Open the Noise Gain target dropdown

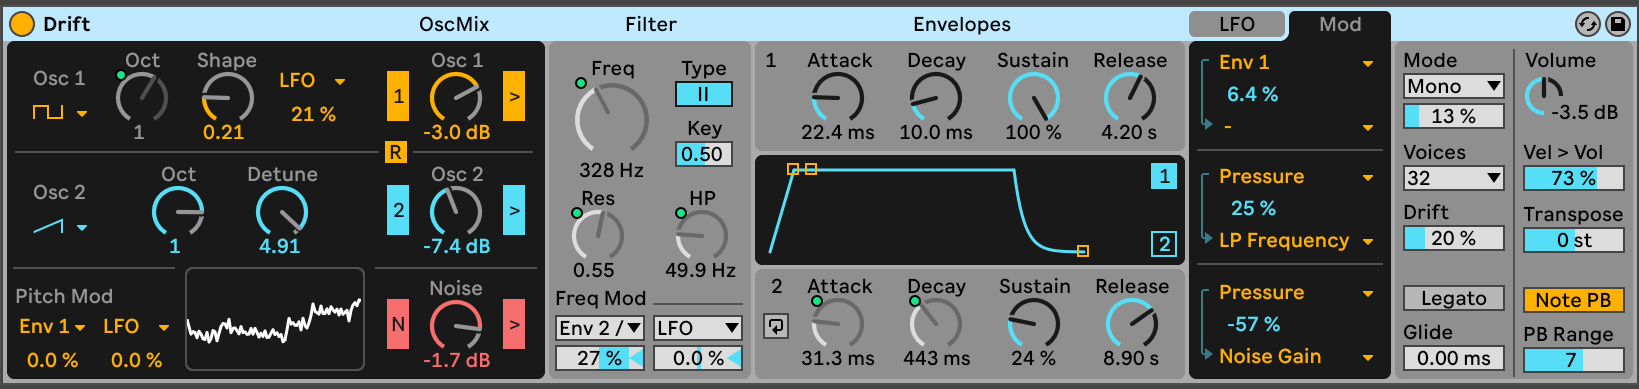click(1296, 357)
